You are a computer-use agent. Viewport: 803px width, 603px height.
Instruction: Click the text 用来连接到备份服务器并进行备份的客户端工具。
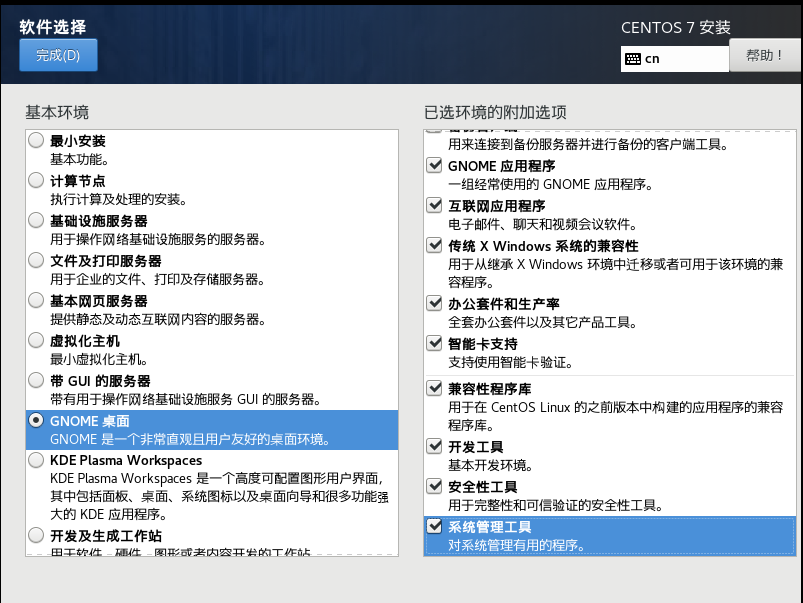pos(588,144)
